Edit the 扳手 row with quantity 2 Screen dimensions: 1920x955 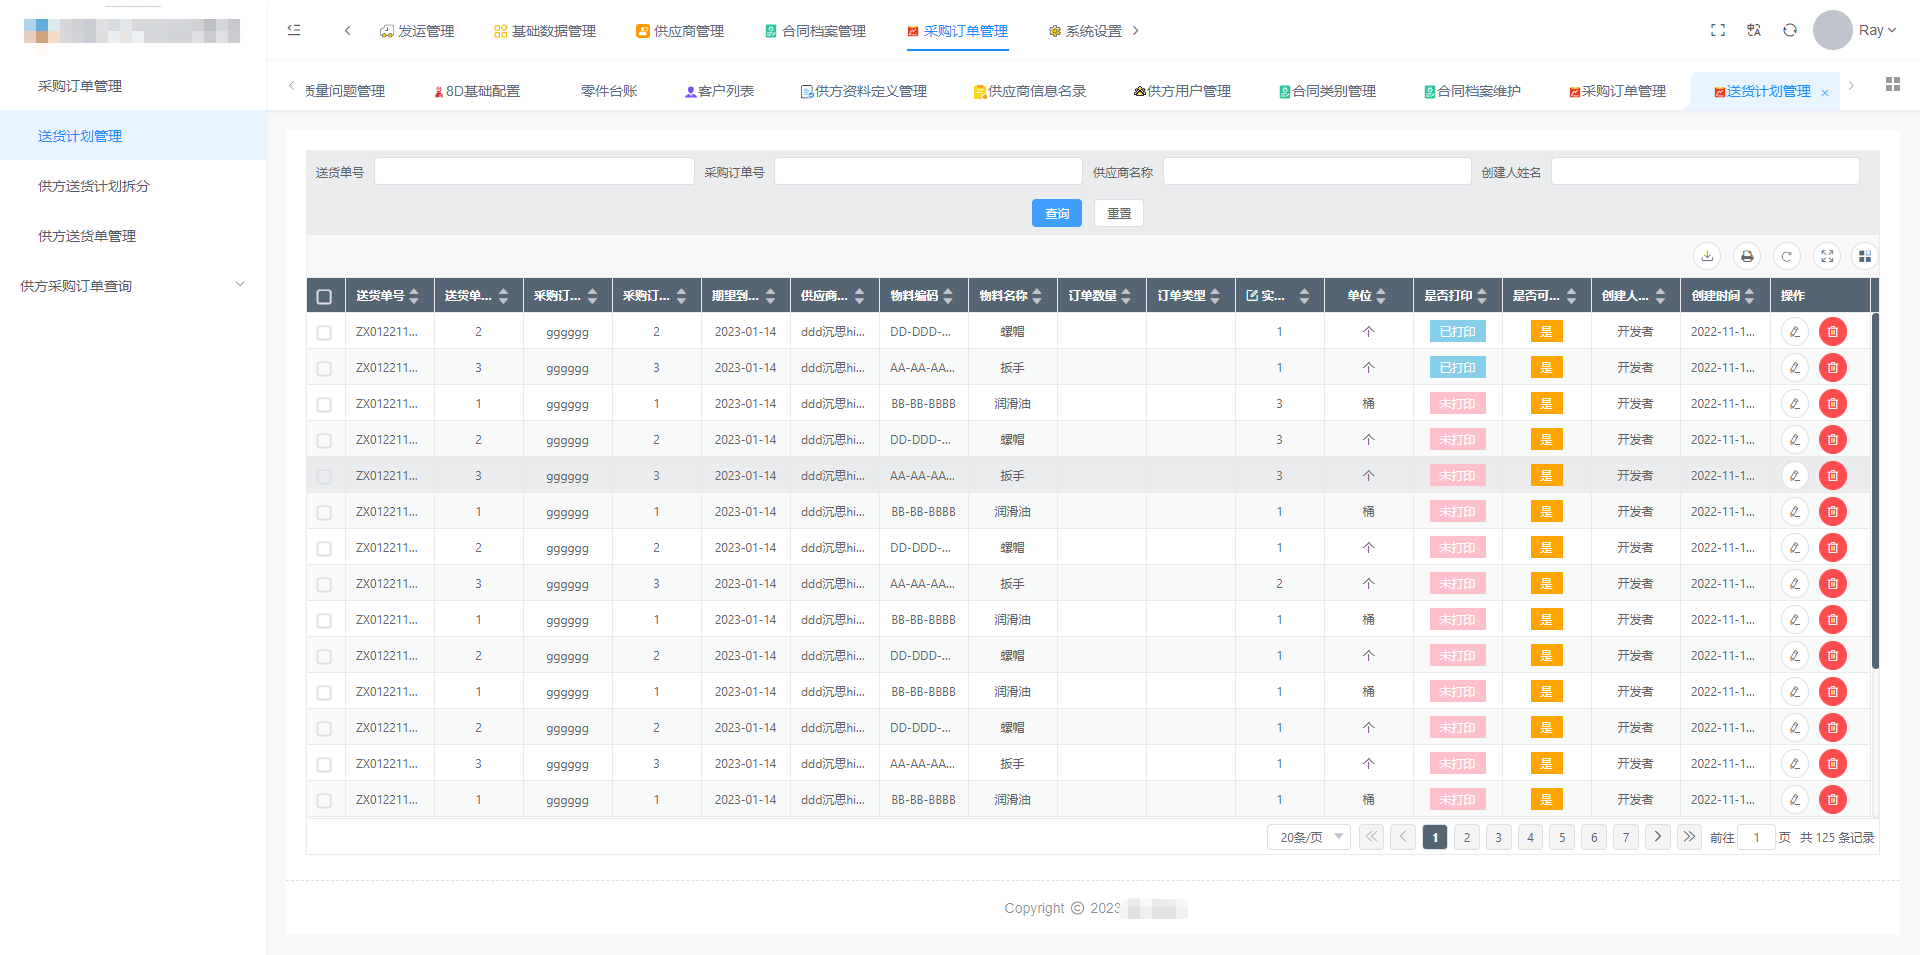(x=1795, y=584)
